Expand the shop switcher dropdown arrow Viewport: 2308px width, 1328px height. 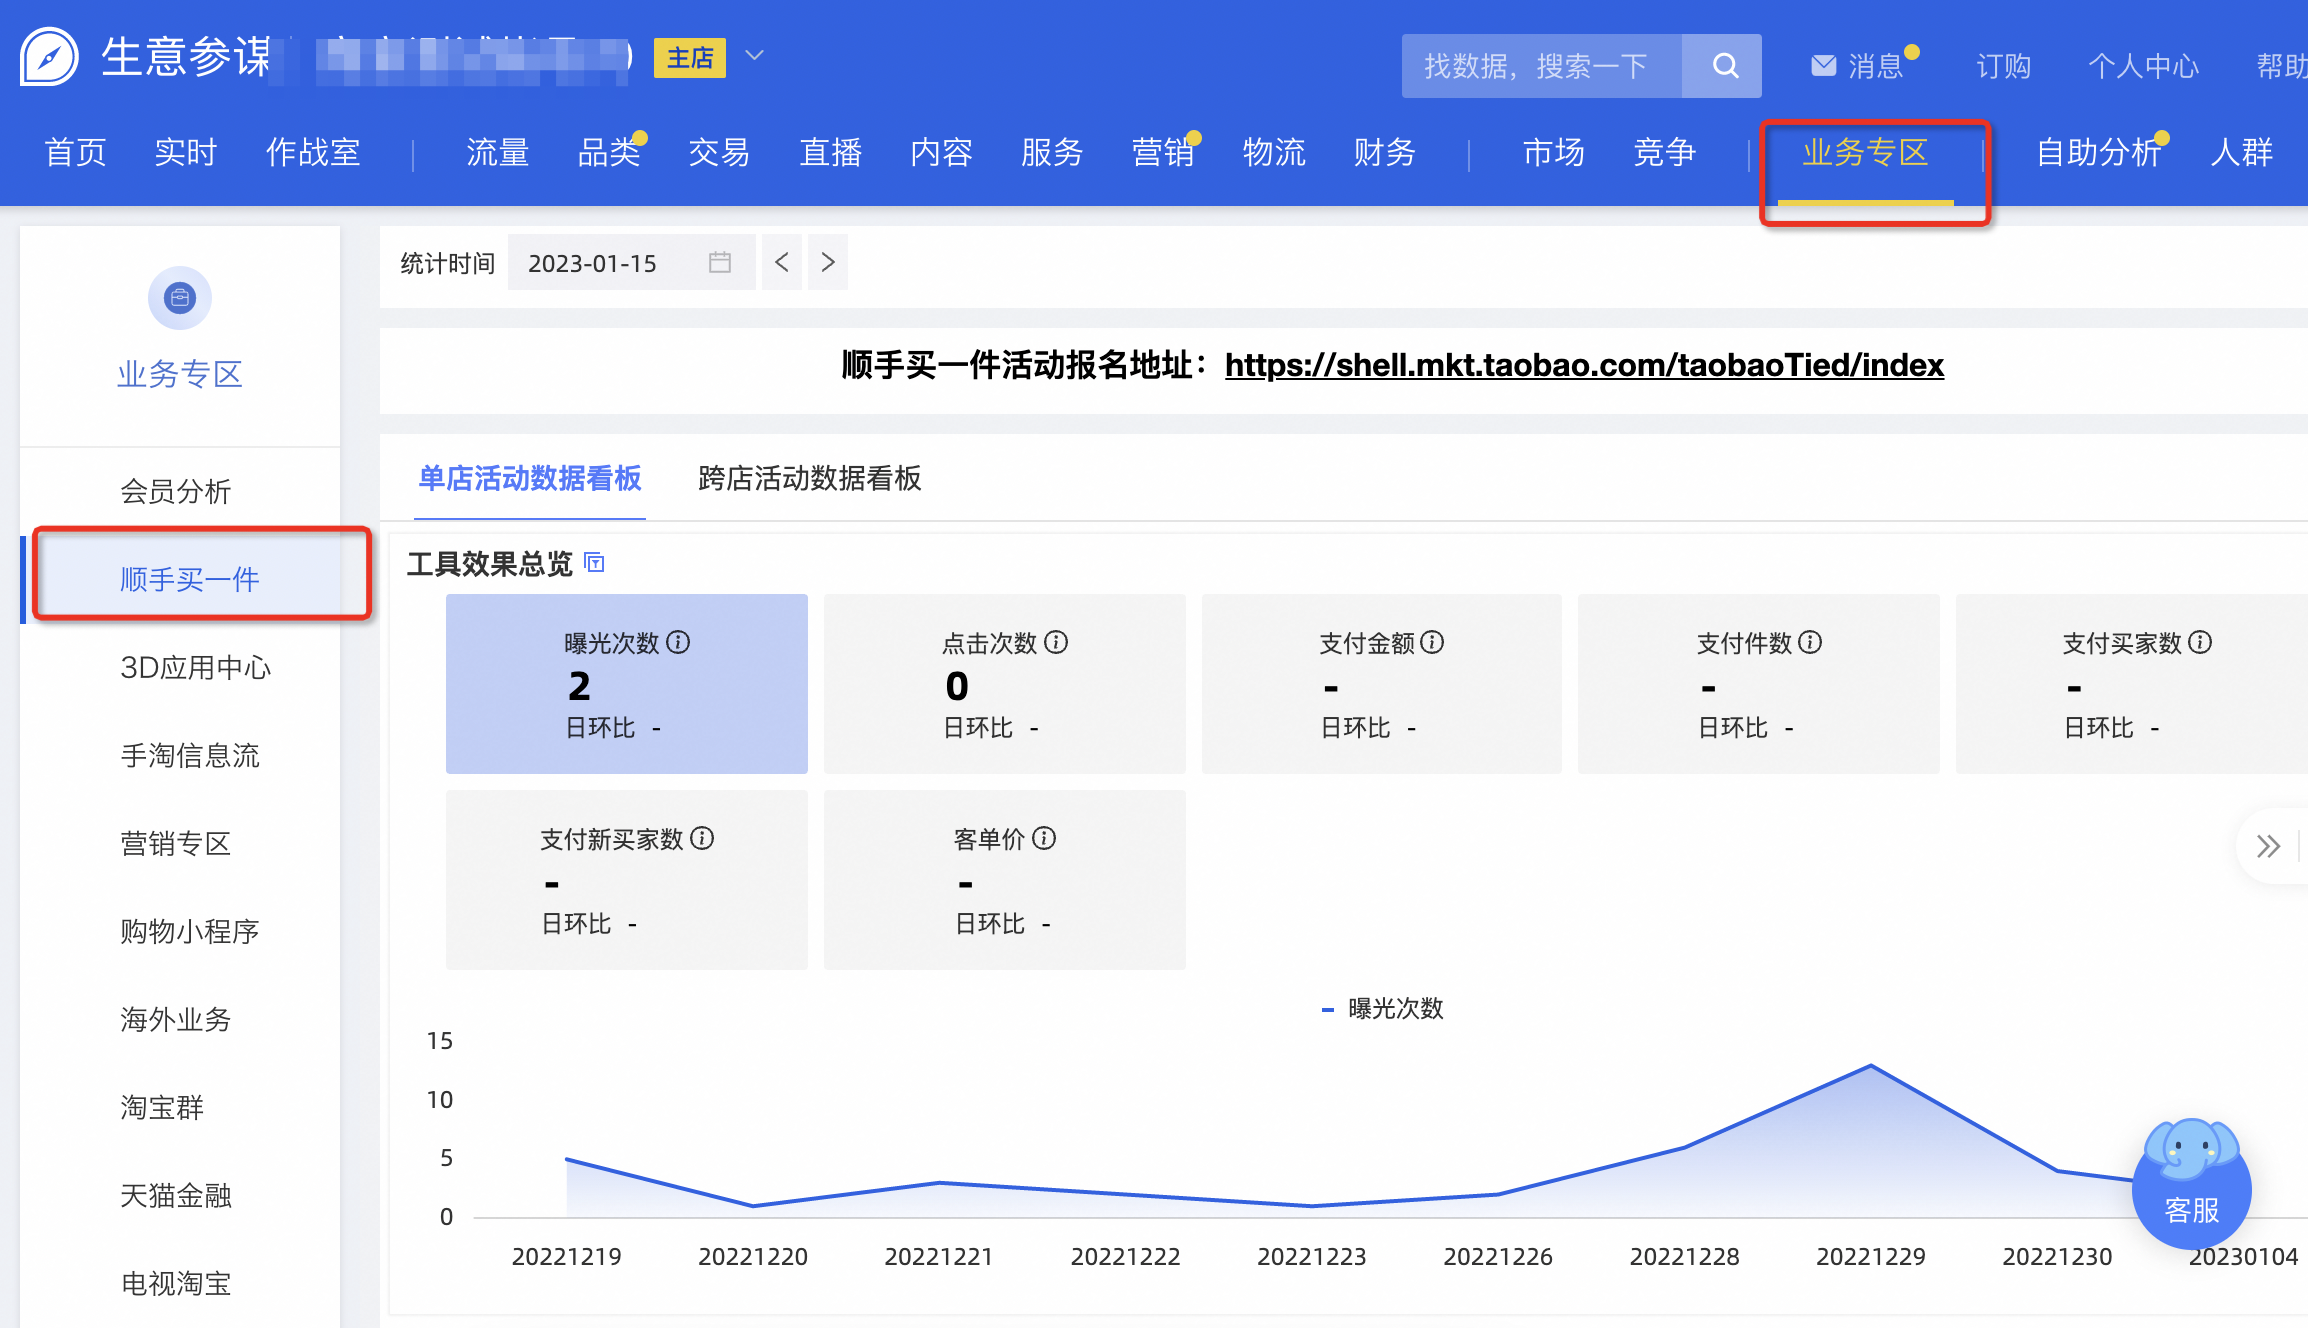pos(755,56)
